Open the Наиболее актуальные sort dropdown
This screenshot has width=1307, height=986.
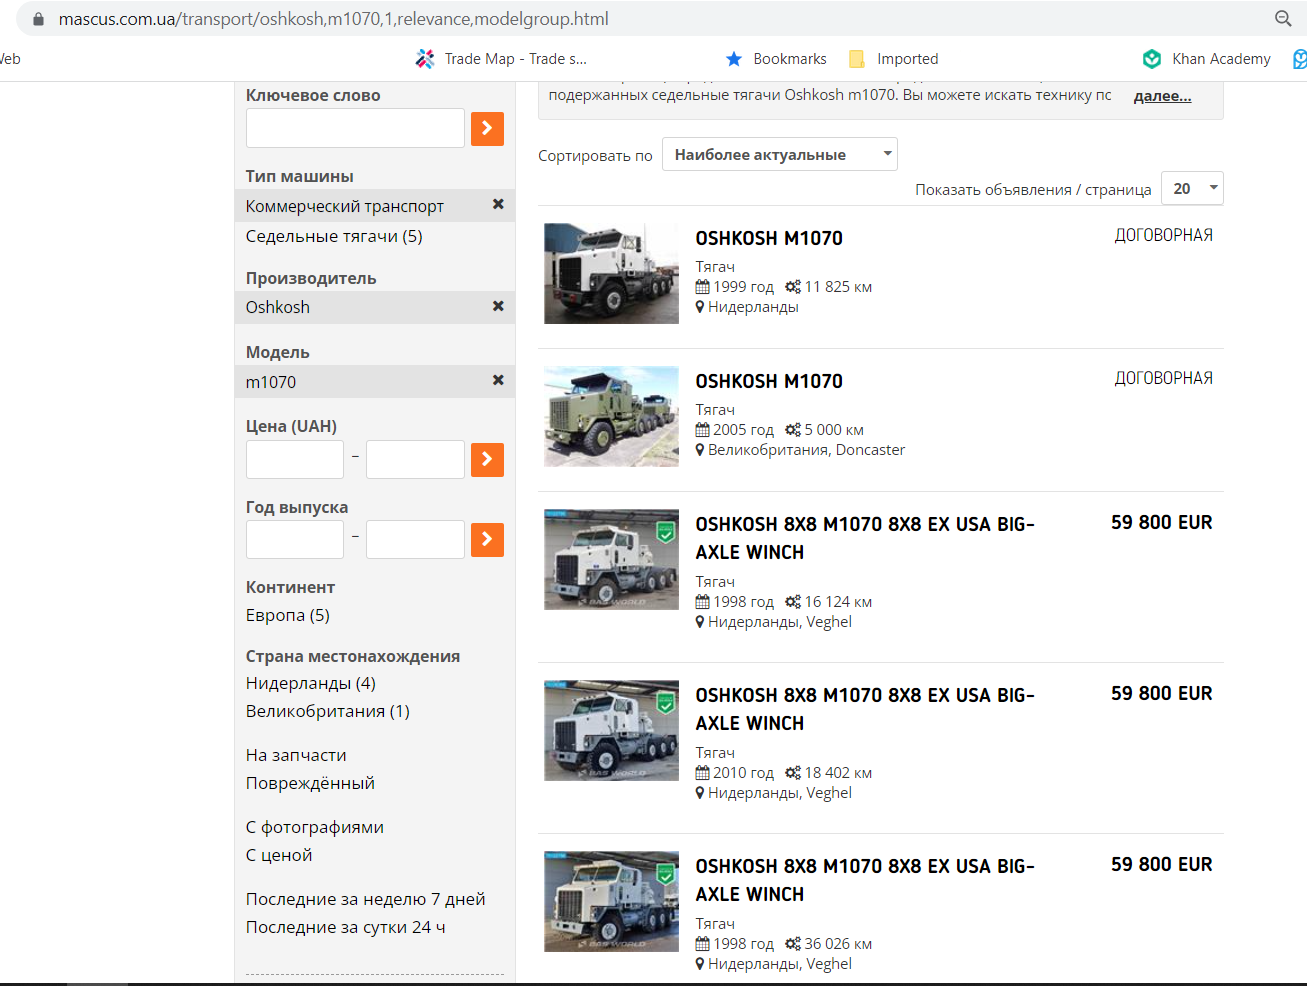pos(780,154)
